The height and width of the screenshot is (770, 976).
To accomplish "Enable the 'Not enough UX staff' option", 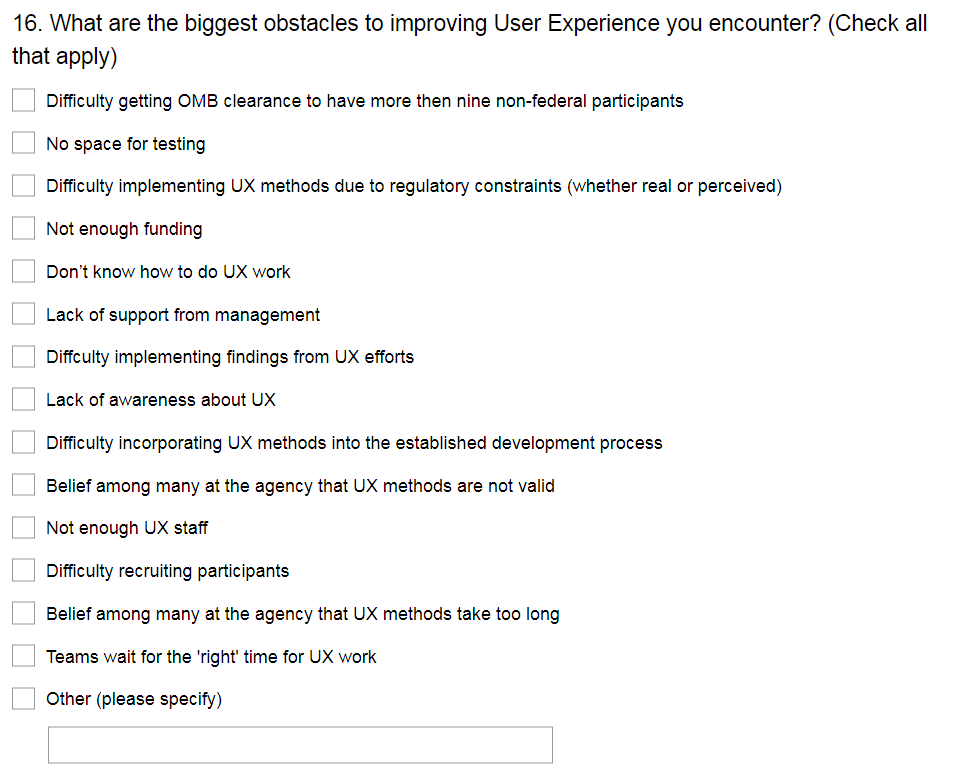I will [24, 528].
